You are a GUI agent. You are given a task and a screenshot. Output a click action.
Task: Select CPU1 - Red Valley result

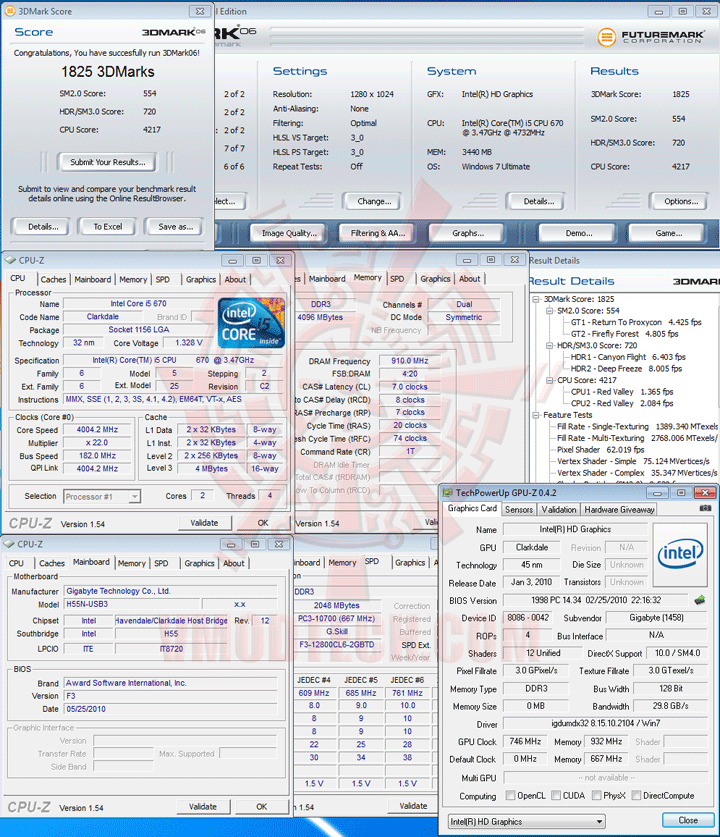[x=622, y=392]
